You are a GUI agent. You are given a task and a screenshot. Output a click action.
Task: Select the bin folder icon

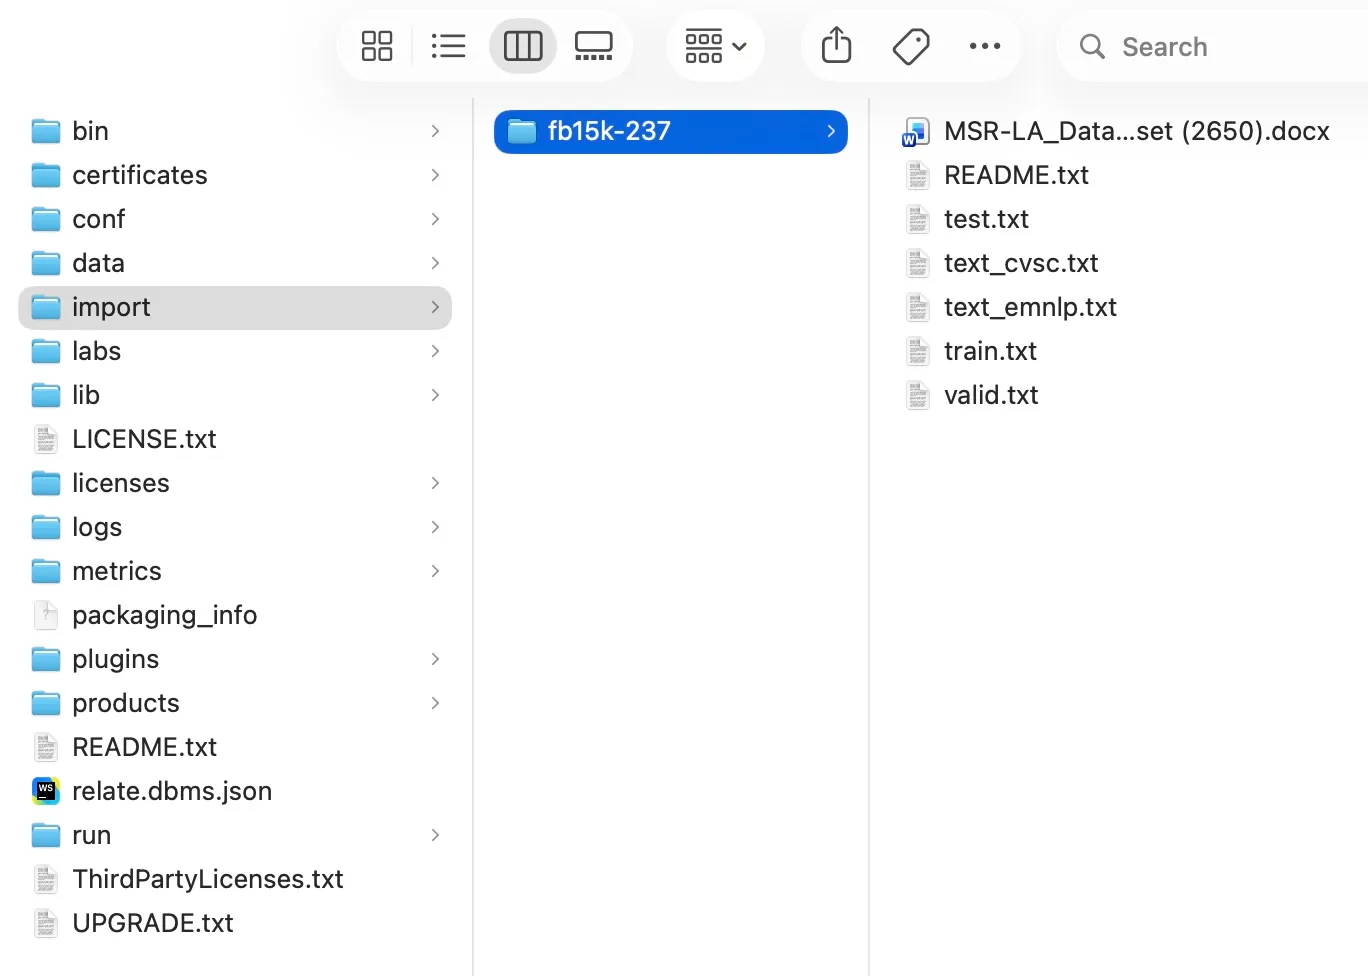pyautogui.click(x=46, y=131)
